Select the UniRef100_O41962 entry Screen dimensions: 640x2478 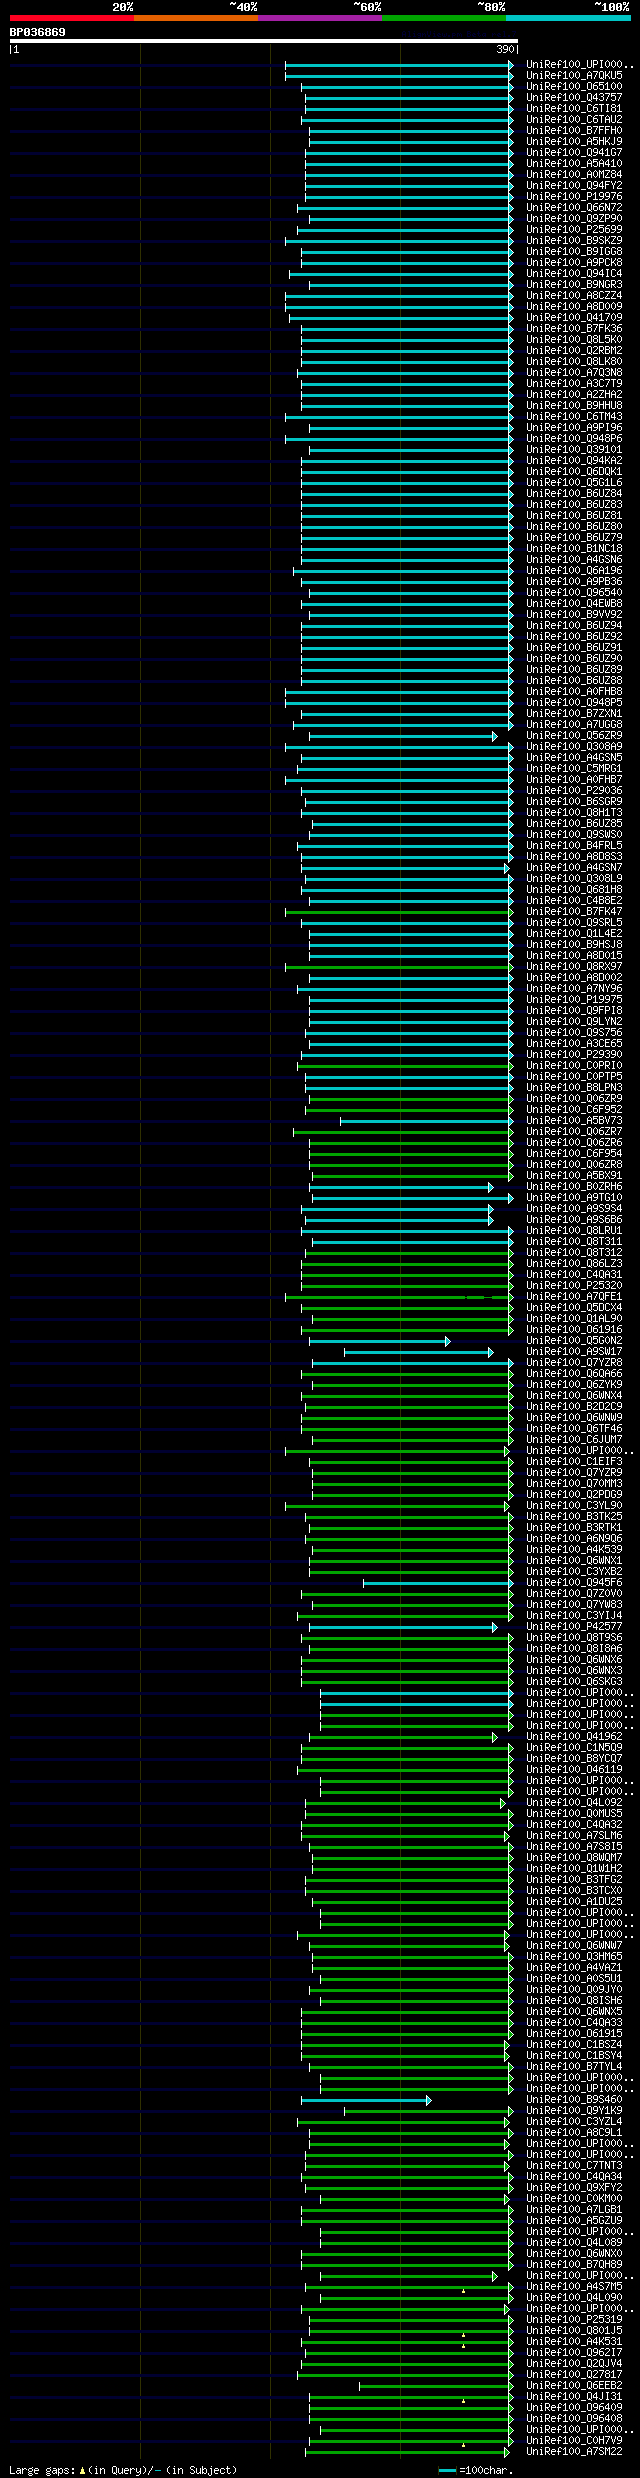click(574, 1736)
